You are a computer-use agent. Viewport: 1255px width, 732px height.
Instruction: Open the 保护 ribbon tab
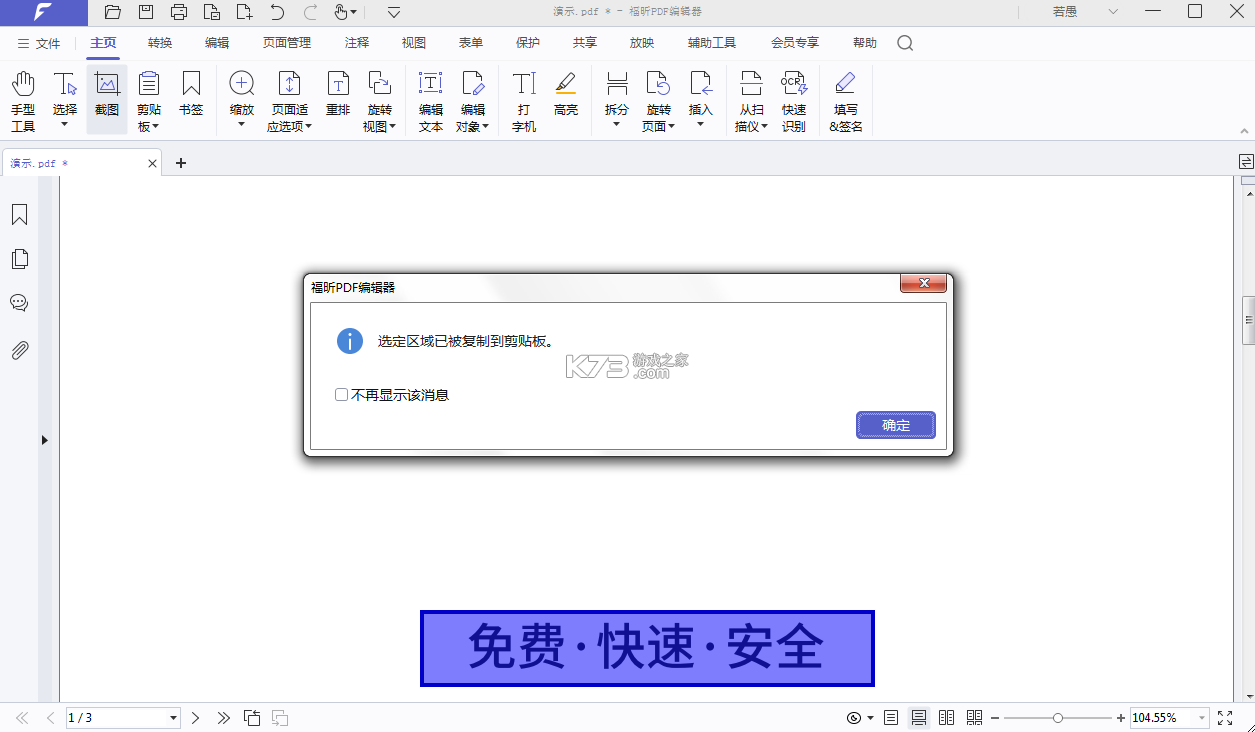[528, 43]
